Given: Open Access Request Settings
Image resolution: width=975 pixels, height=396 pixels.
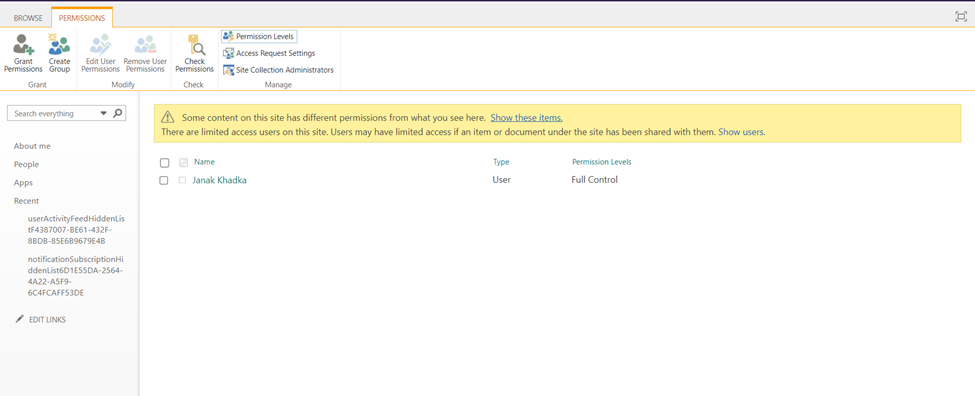Looking at the screenshot, I should click(269, 53).
